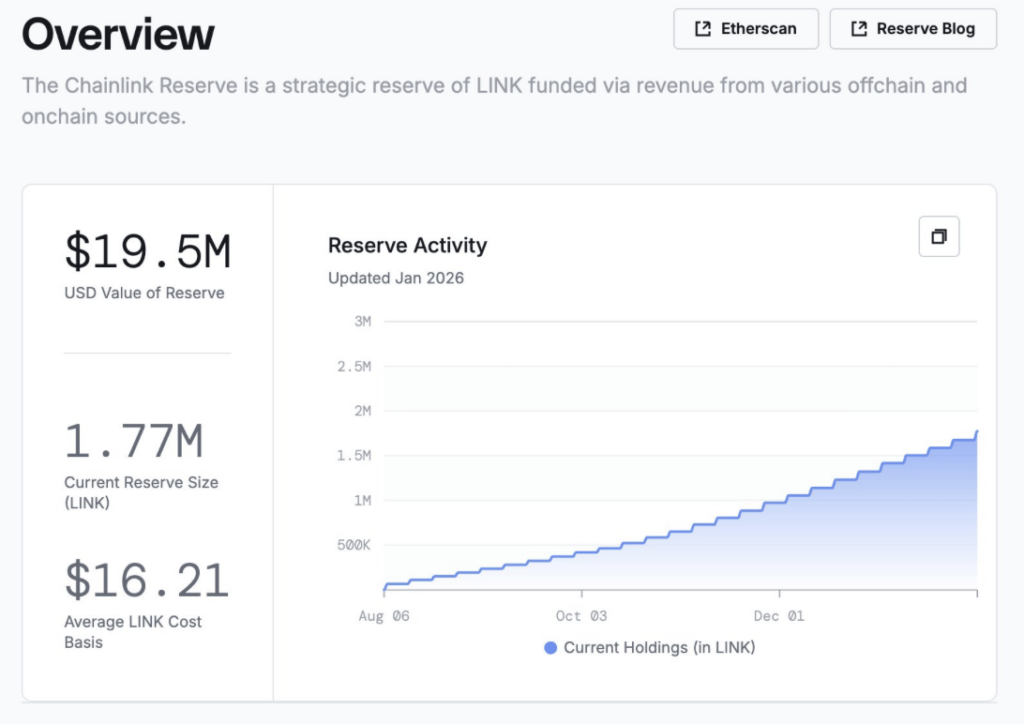The image size is (1024, 724).
Task: Click the $16.21 average cost basis value
Action: pos(147,580)
